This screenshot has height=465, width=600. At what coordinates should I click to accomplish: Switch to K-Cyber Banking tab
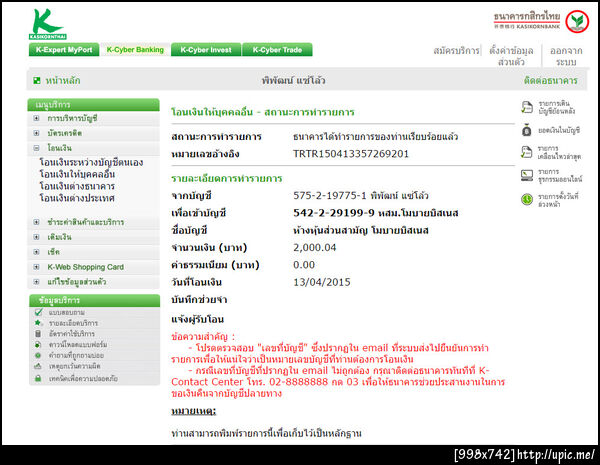point(135,50)
